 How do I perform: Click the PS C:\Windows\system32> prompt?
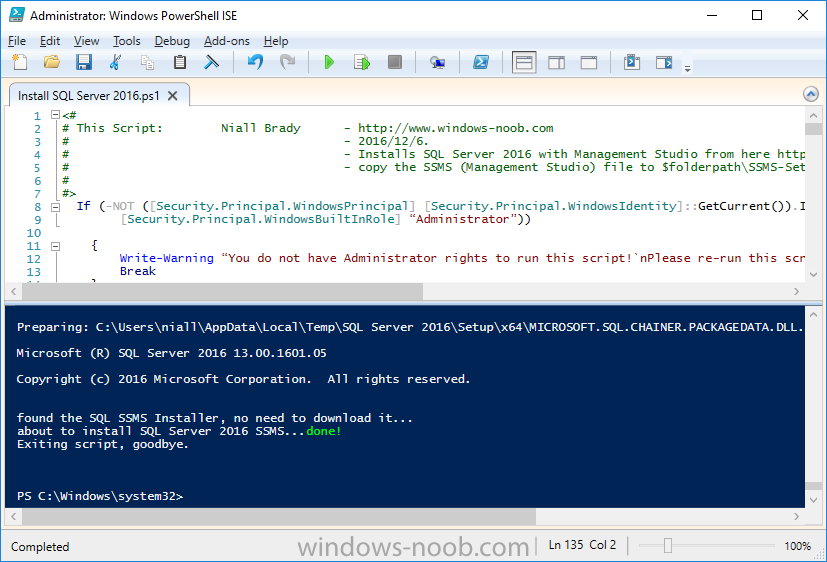(100, 496)
